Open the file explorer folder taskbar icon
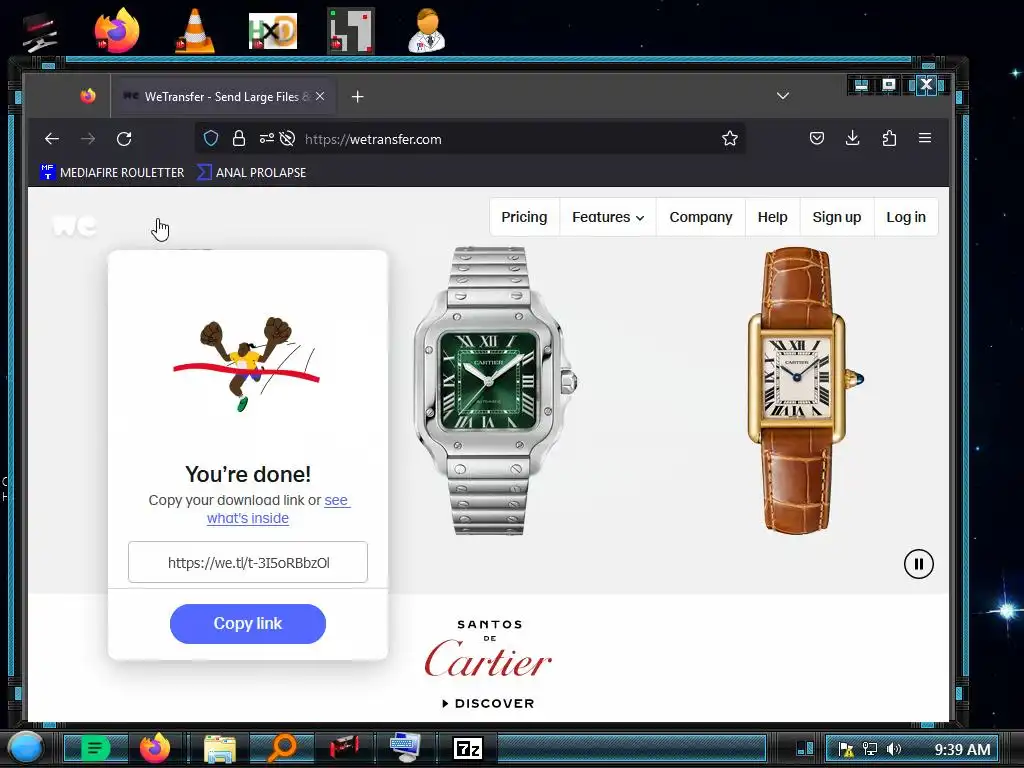 pos(219,748)
